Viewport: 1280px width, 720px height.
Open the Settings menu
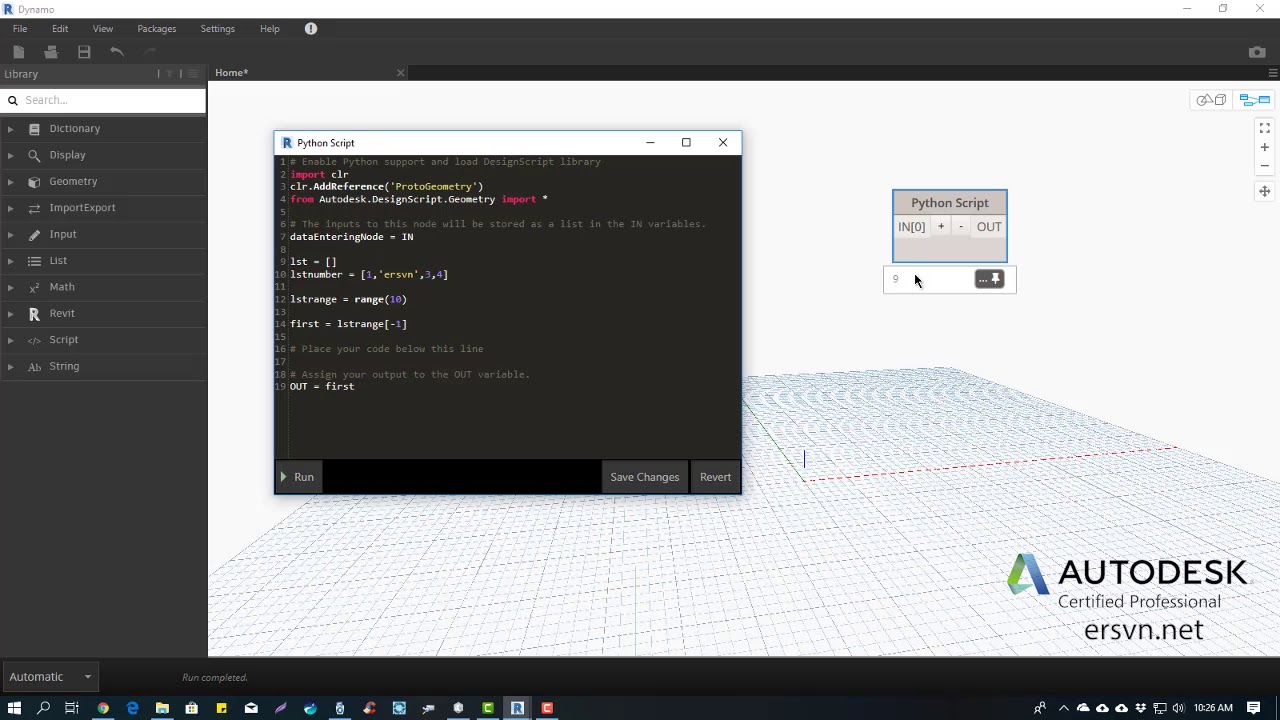click(217, 29)
